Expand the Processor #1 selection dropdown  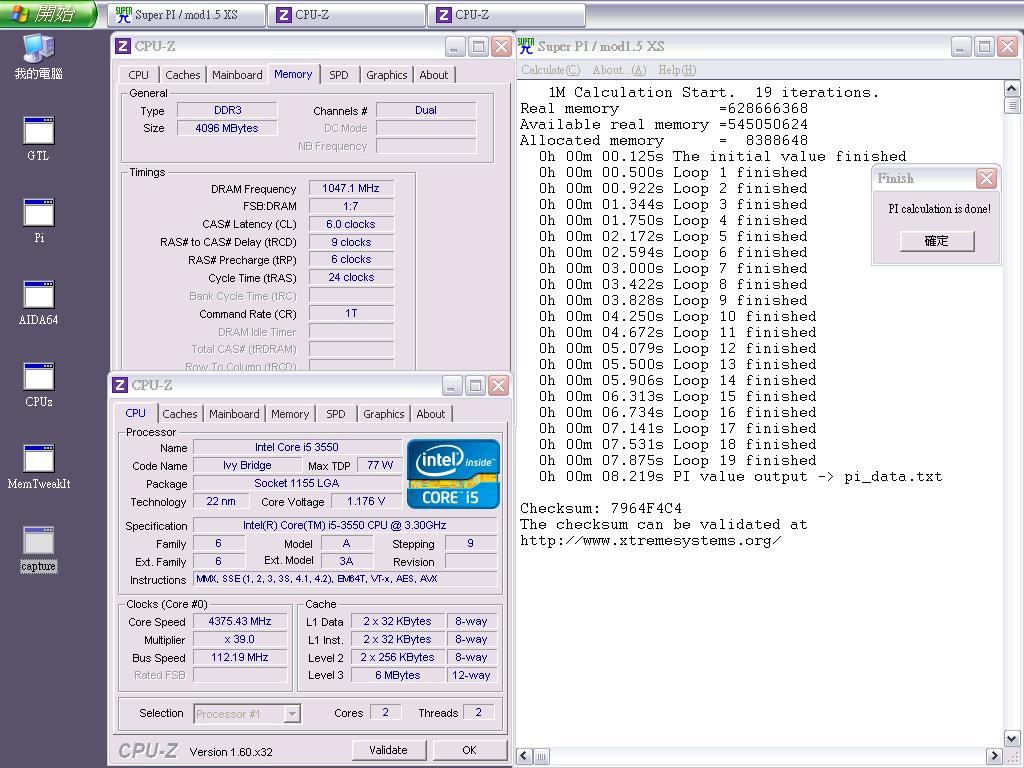click(293, 714)
